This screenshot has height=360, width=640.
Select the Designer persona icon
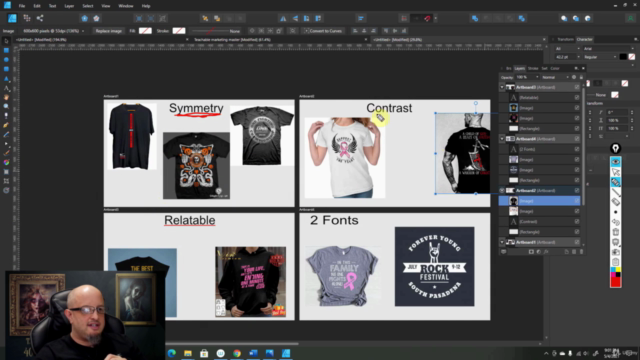tap(12, 18)
